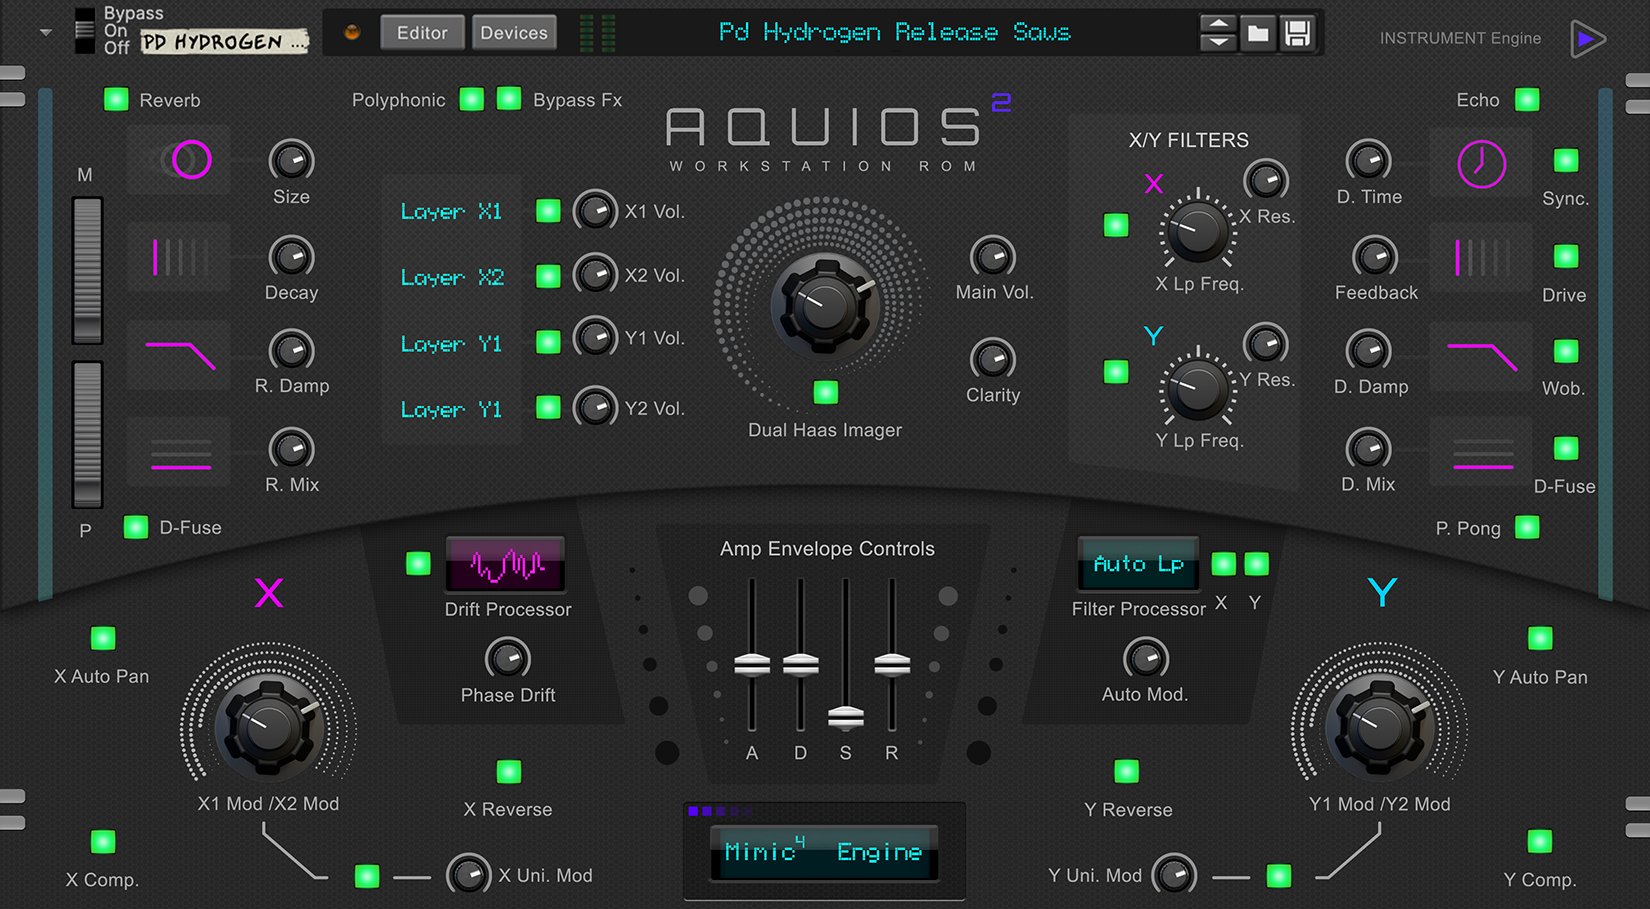Step to the next preset with the up arrow
The image size is (1650, 909).
pos(1219,25)
